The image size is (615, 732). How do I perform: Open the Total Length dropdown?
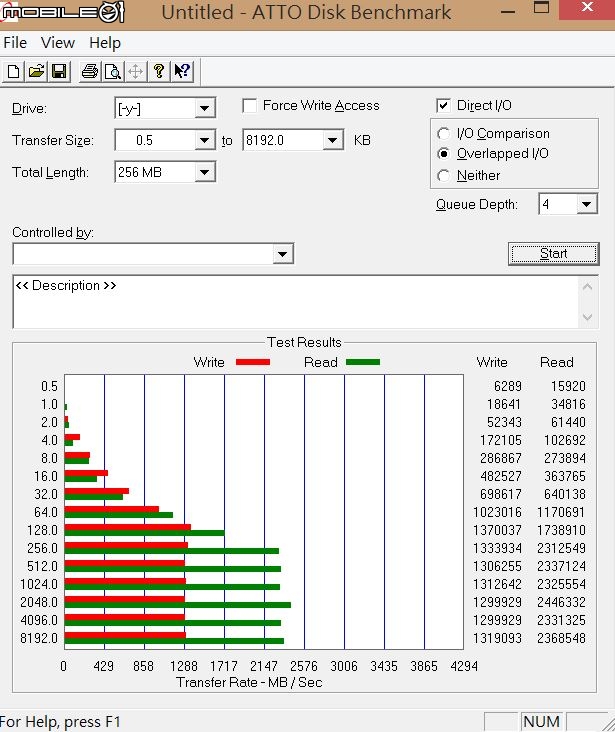pyautogui.click(x=204, y=172)
